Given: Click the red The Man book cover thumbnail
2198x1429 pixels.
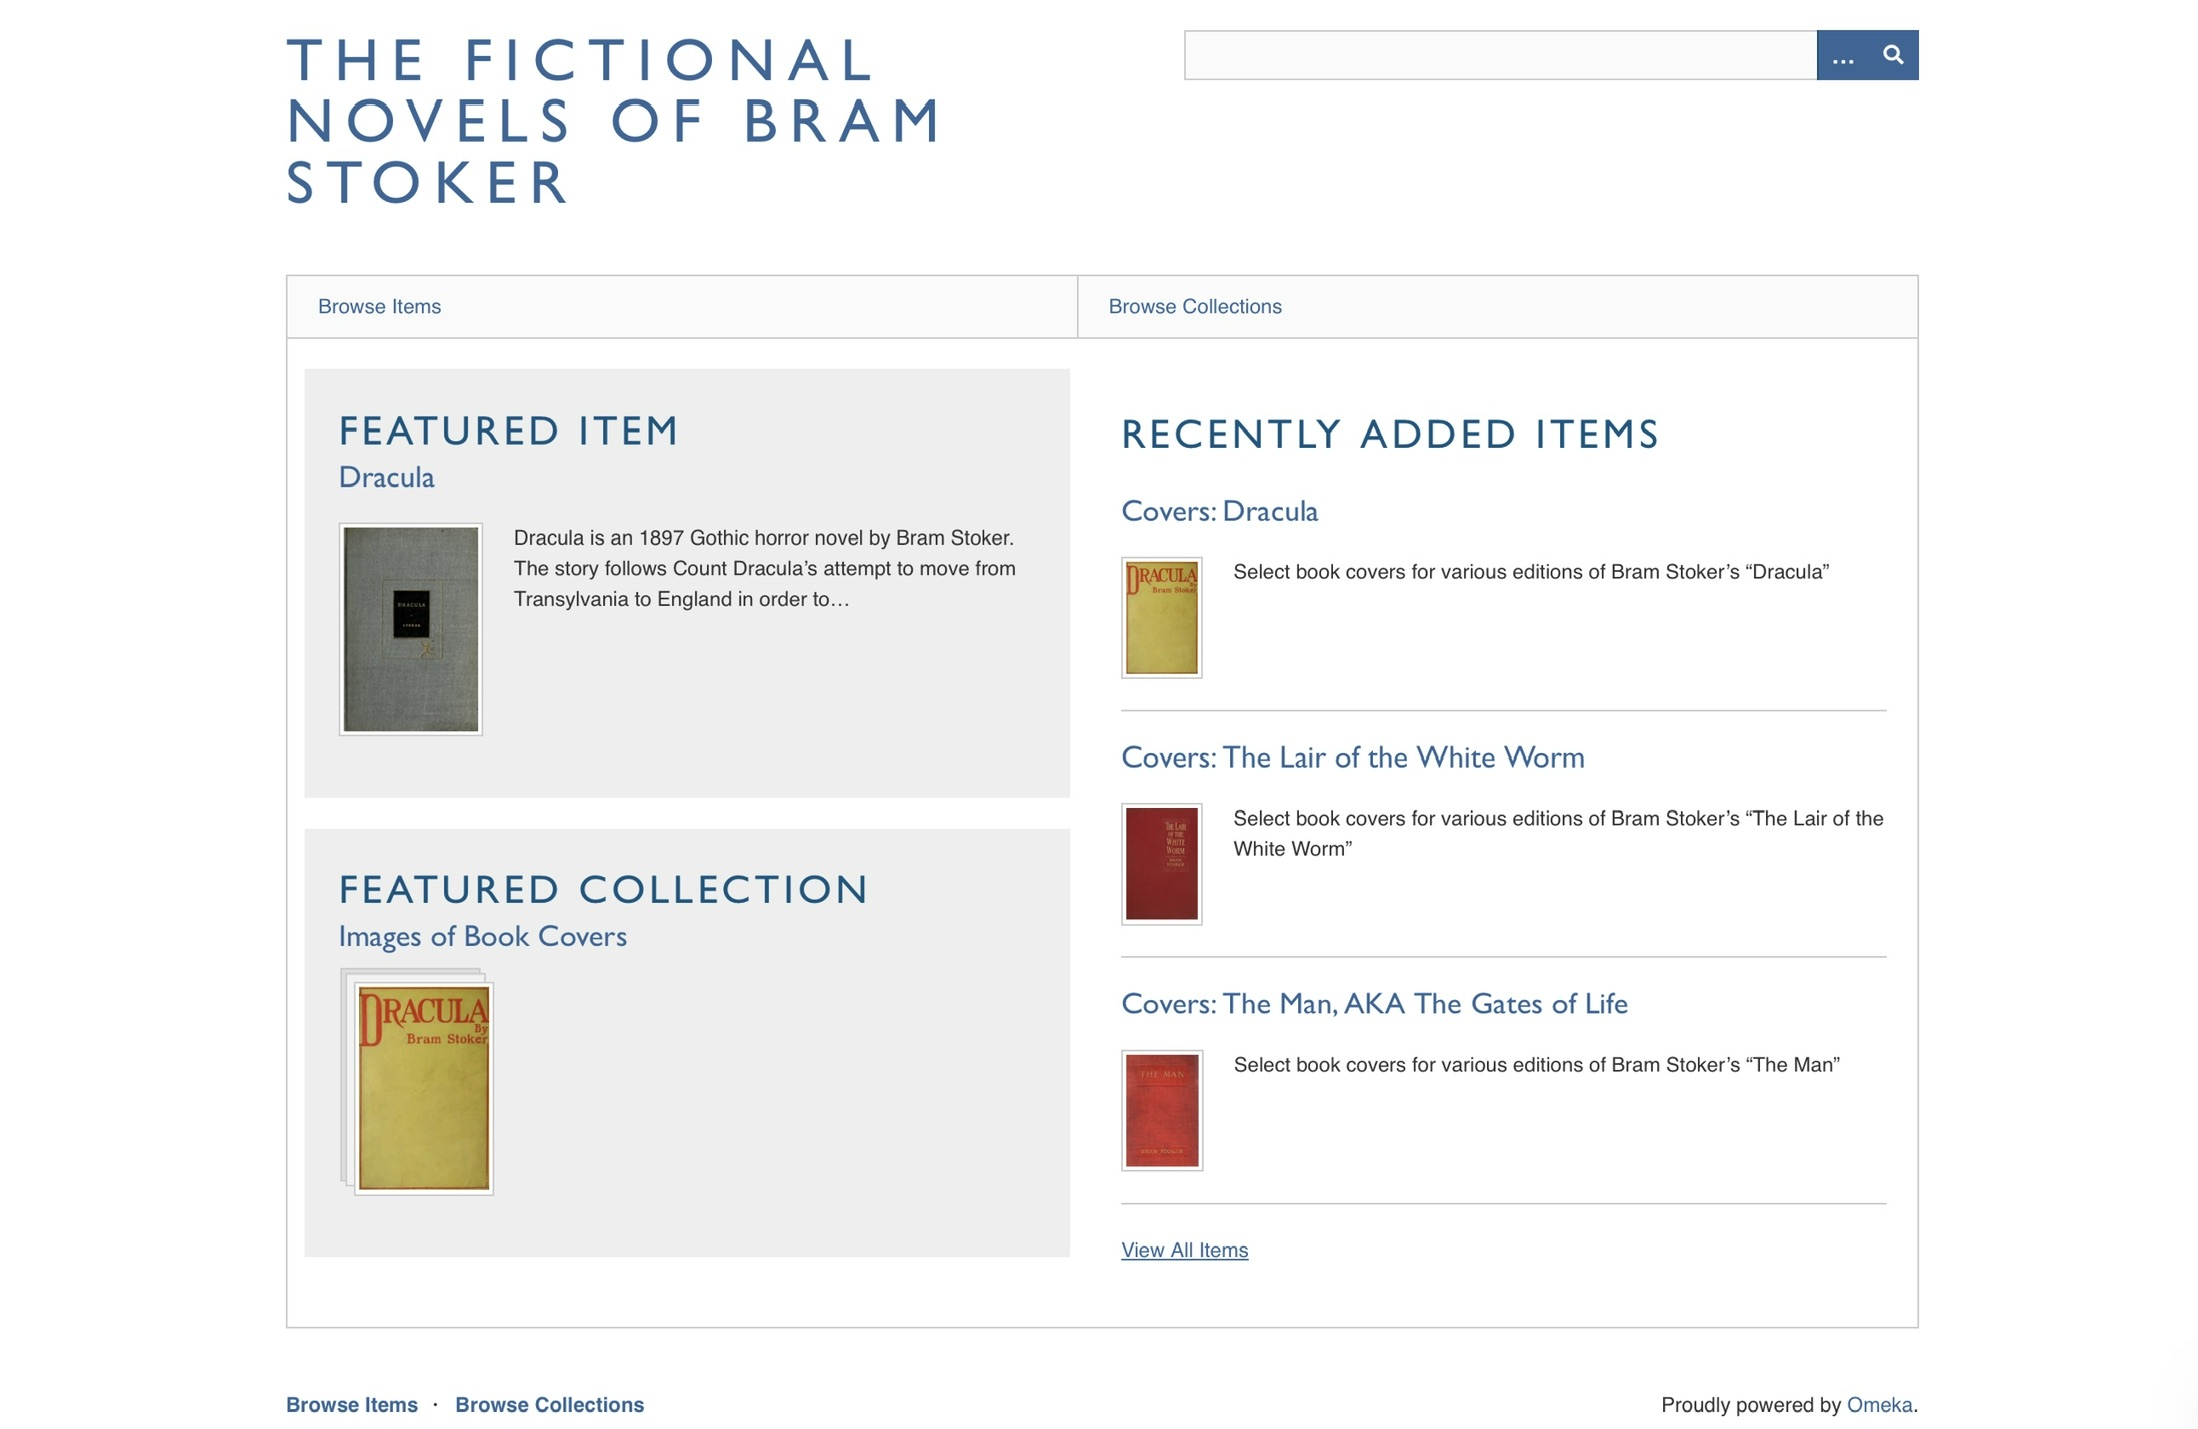Looking at the screenshot, I should 1161,1110.
